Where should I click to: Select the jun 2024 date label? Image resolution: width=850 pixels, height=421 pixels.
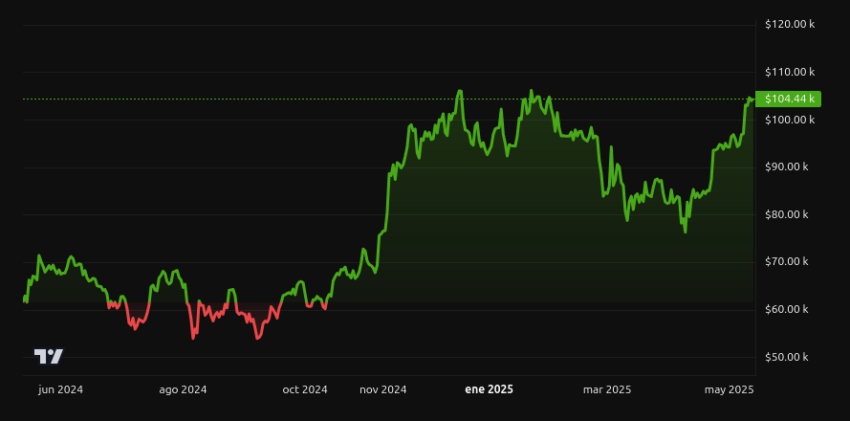pos(60,390)
